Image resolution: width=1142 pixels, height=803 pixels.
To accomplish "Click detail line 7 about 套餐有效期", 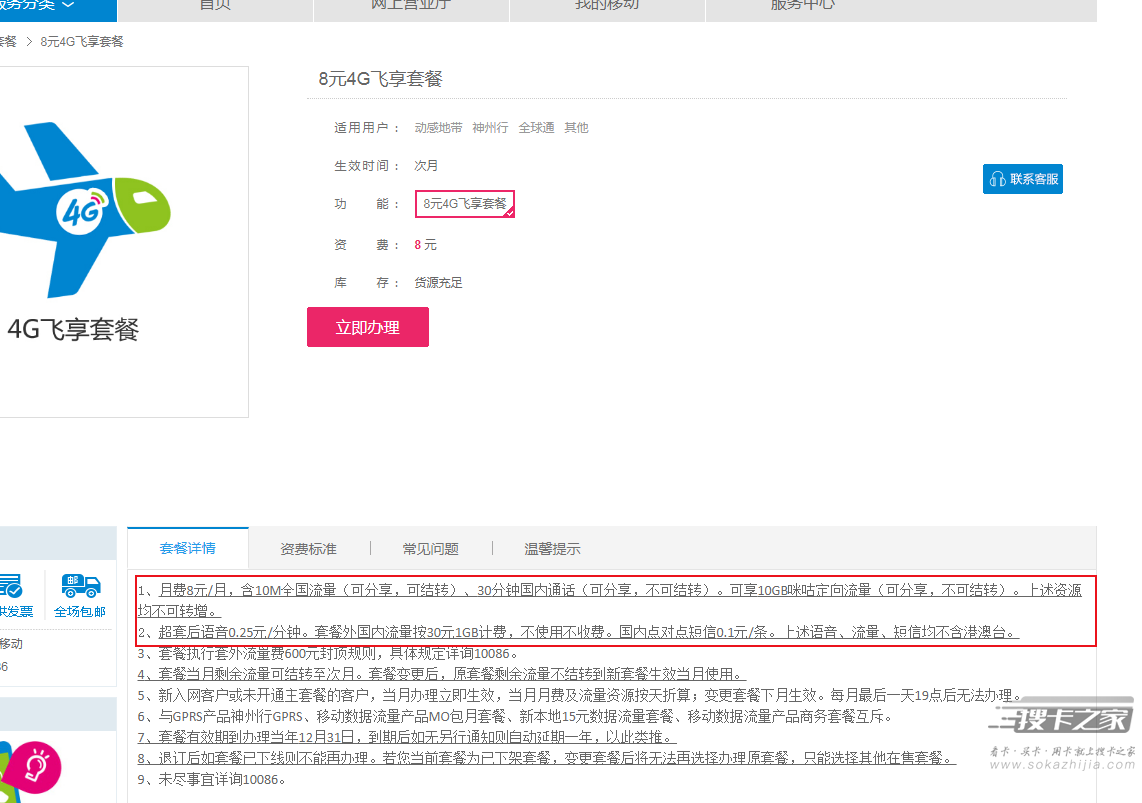I will [407, 737].
